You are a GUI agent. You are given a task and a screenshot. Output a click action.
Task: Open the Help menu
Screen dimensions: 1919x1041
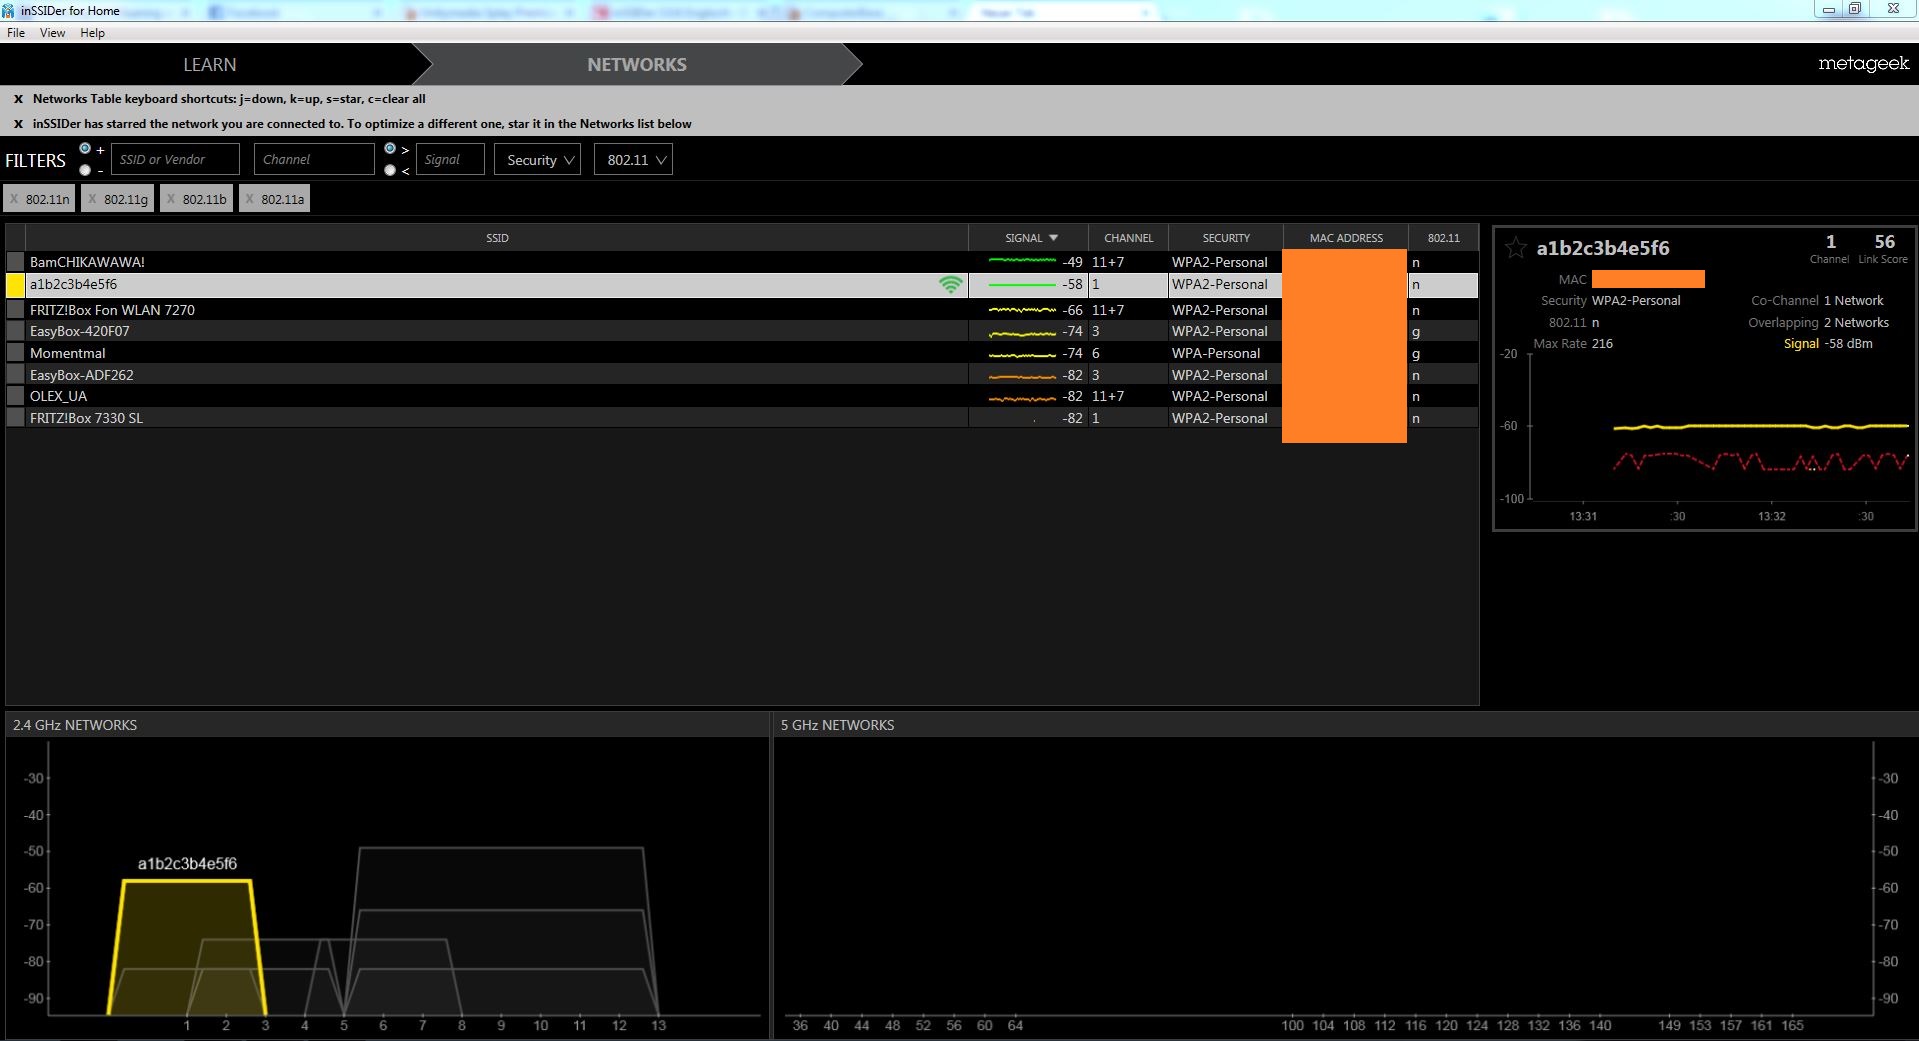tap(92, 33)
